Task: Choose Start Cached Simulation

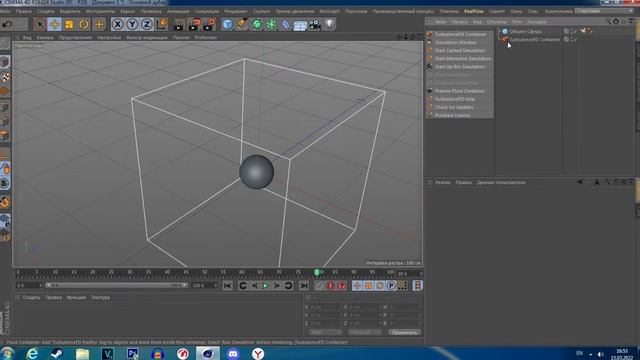Action: click(460, 51)
